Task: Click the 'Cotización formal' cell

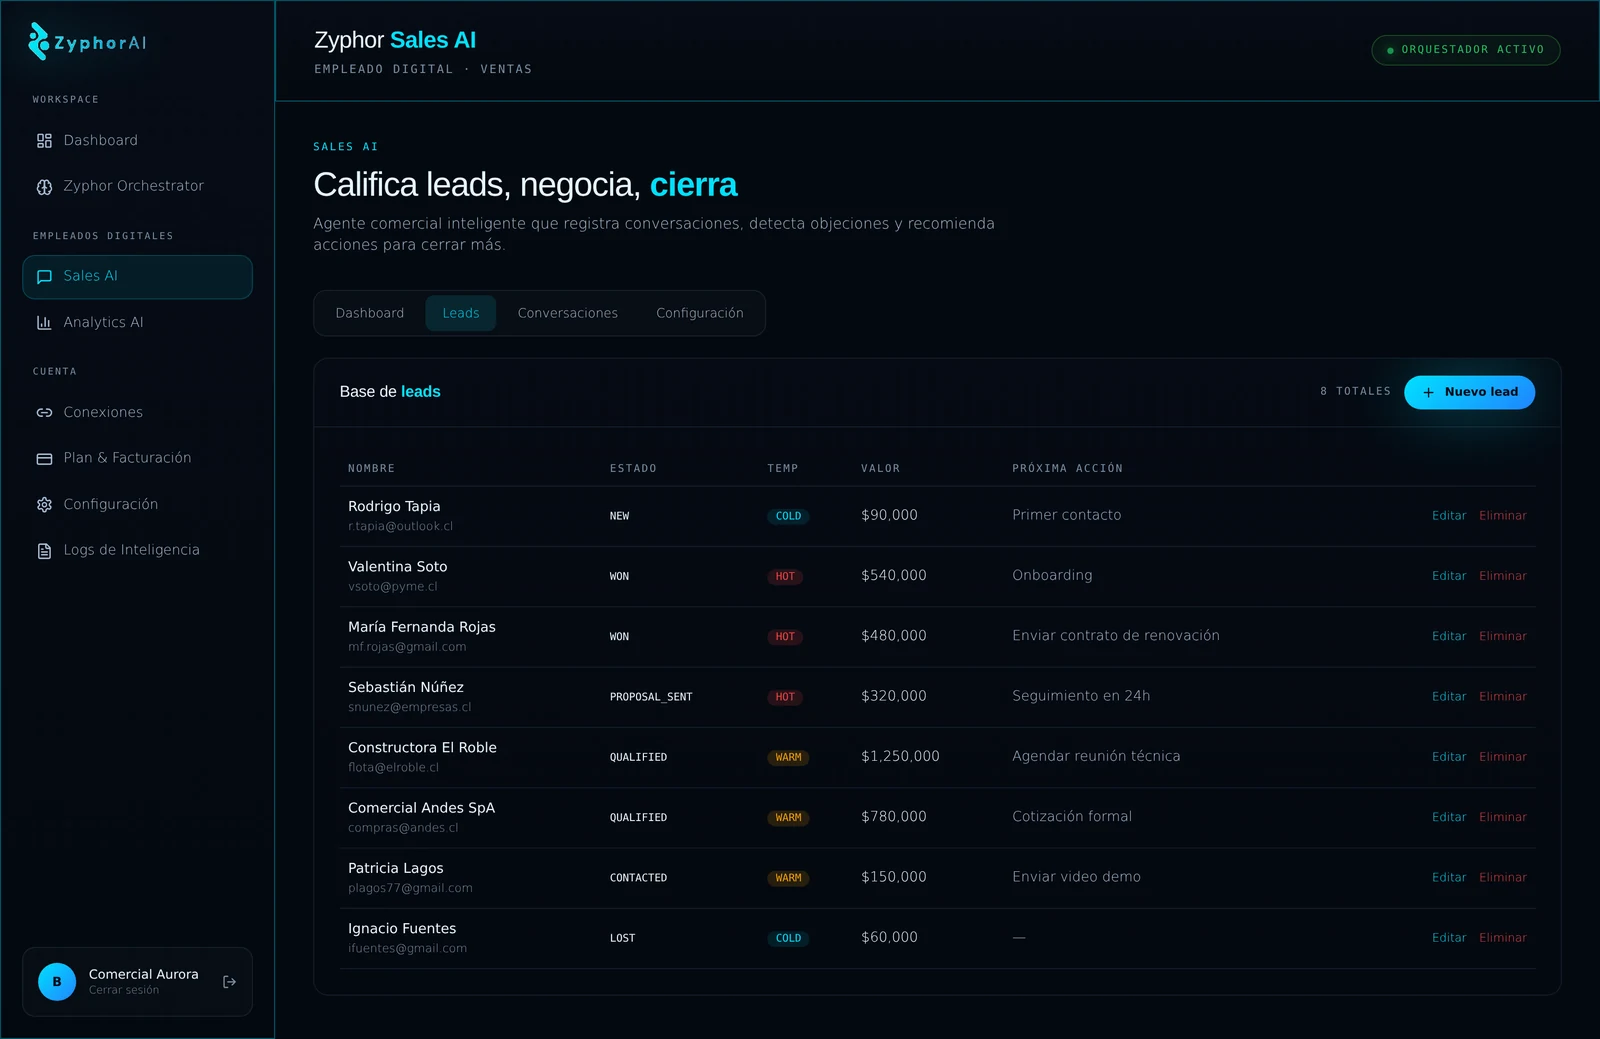Action: [1072, 817]
